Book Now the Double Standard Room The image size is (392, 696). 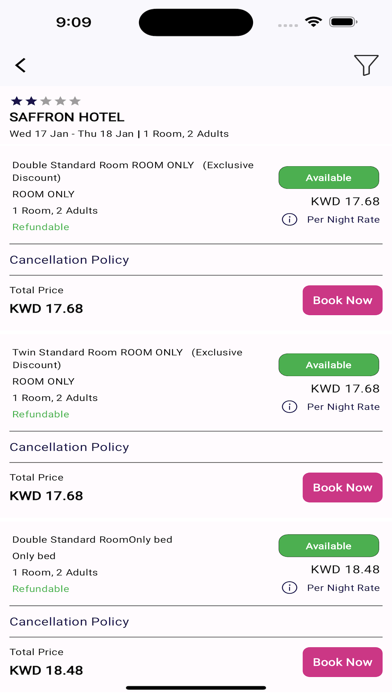pos(342,300)
